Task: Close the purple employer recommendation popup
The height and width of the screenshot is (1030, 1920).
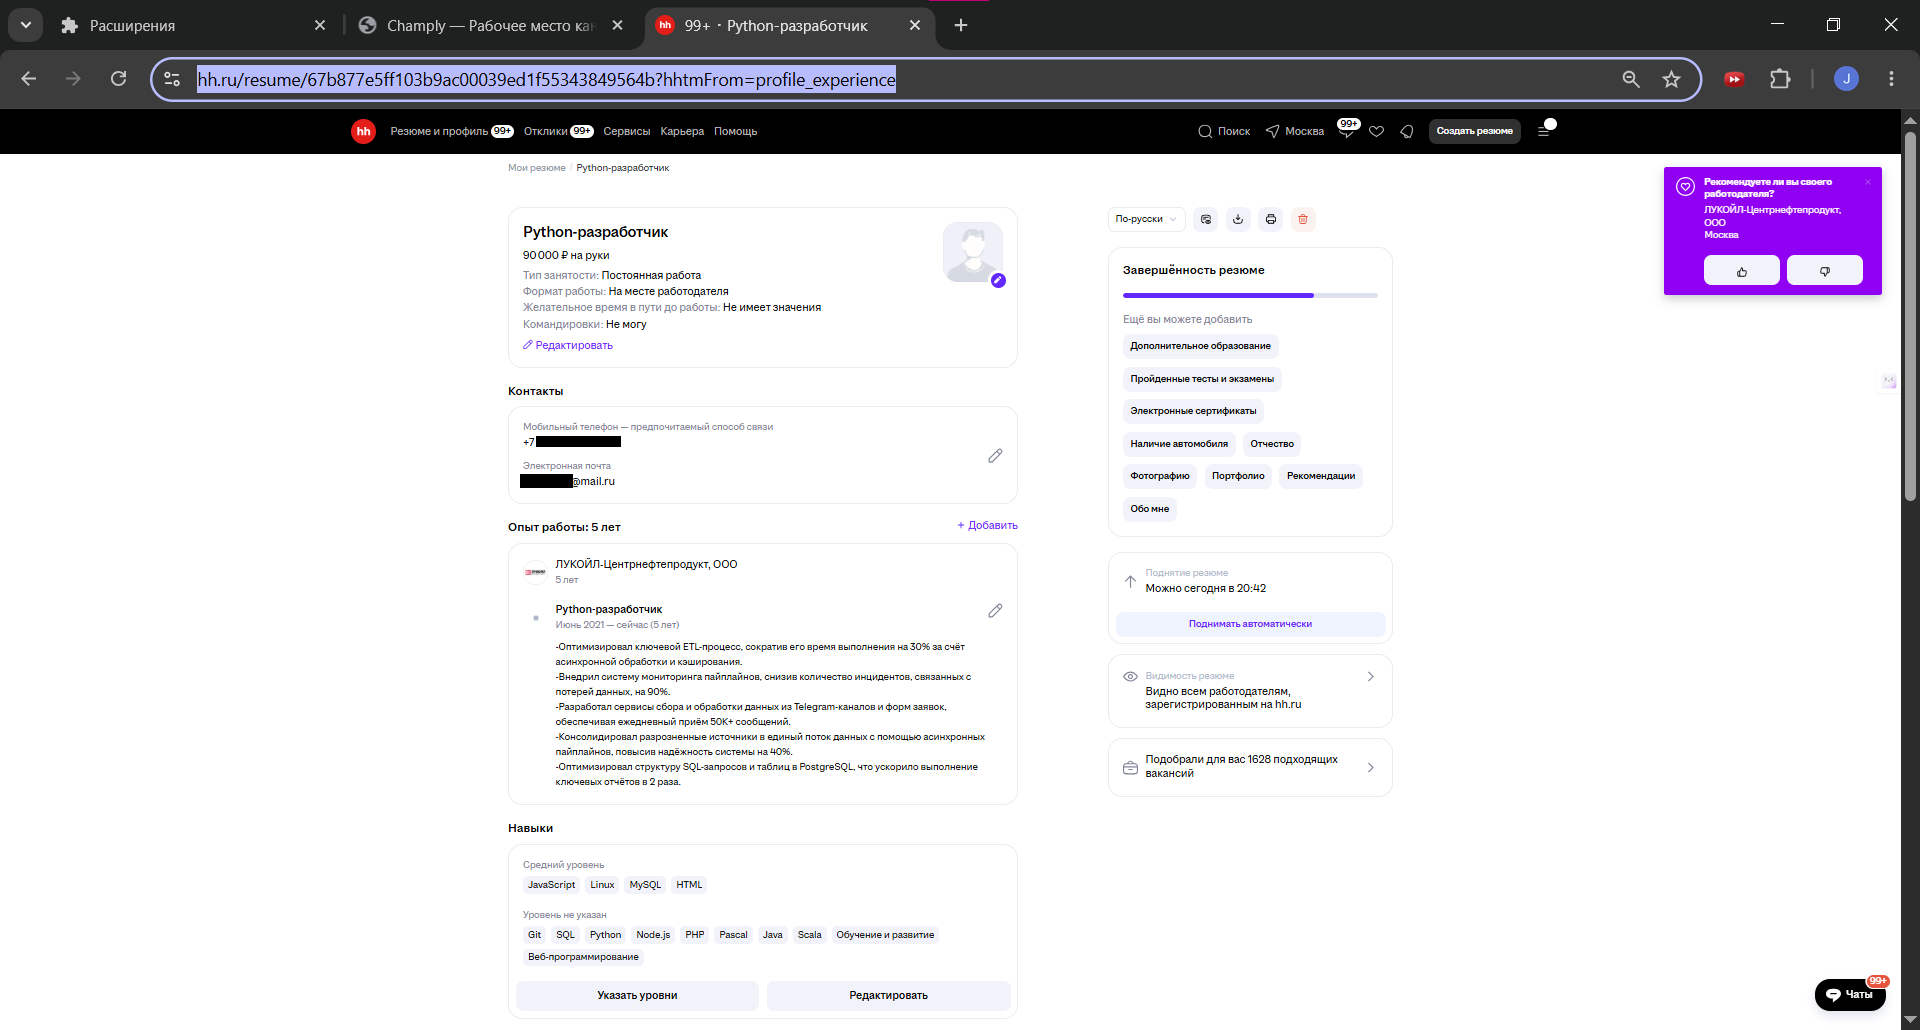Action: [x=1867, y=182]
